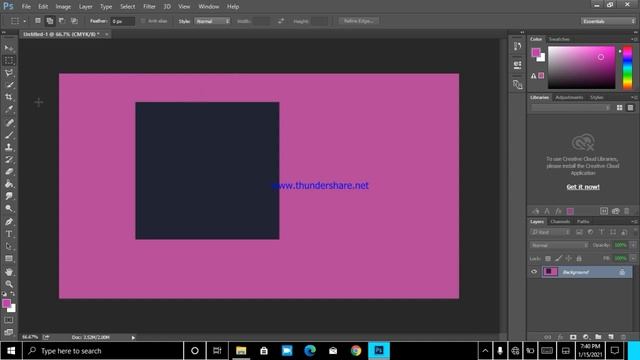
Task: Open the Opacity slider dropdown arrow
Action: click(x=633, y=245)
